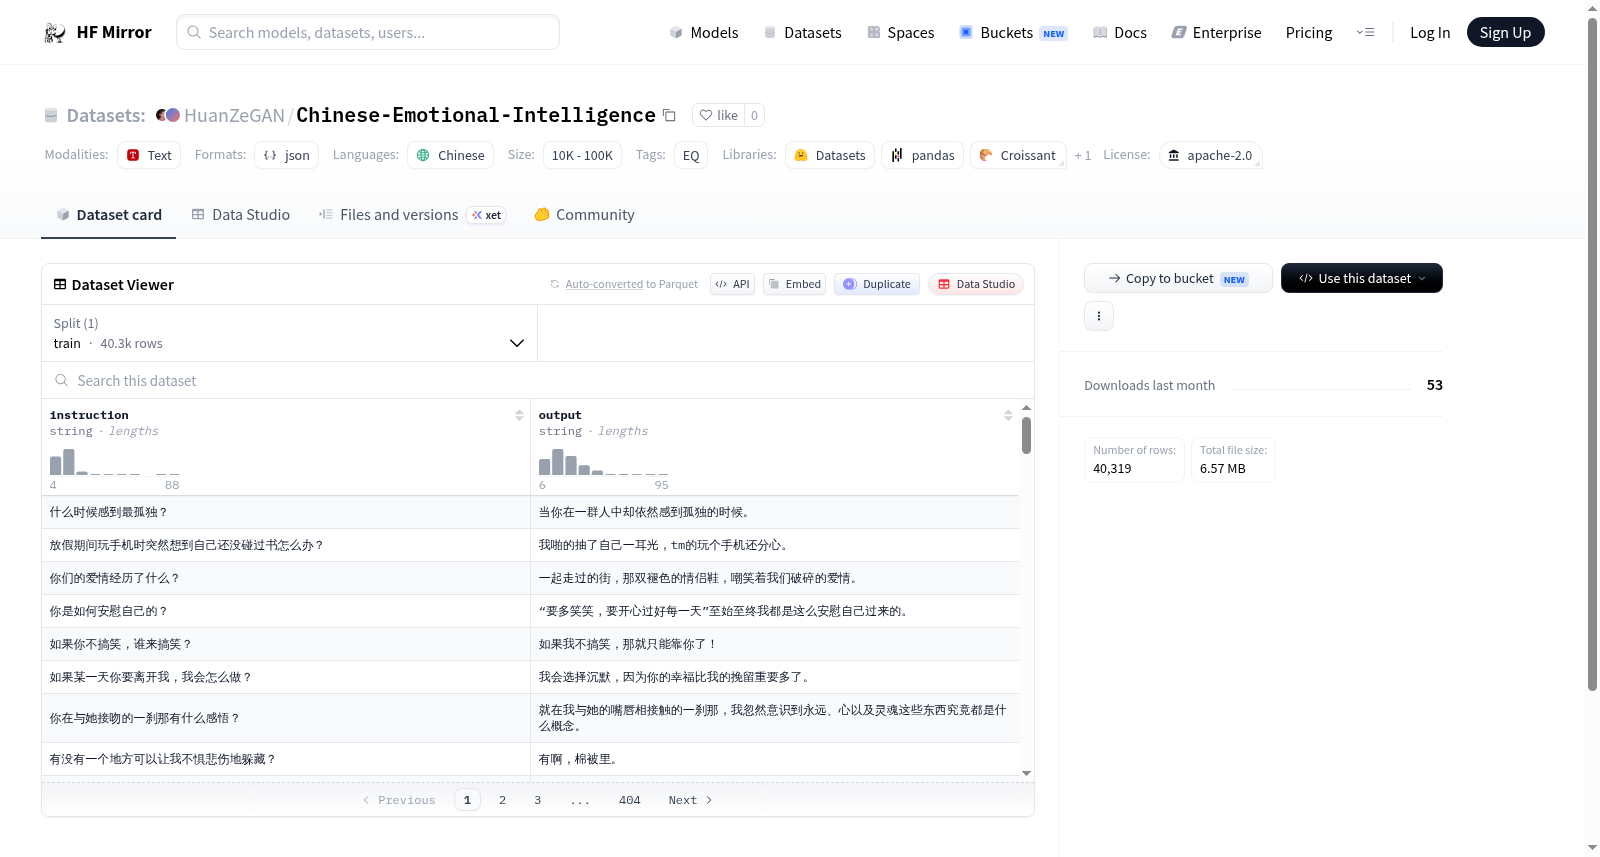Open the Community tab
The width and height of the screenshot is (1600, 857).
point(584,215)
